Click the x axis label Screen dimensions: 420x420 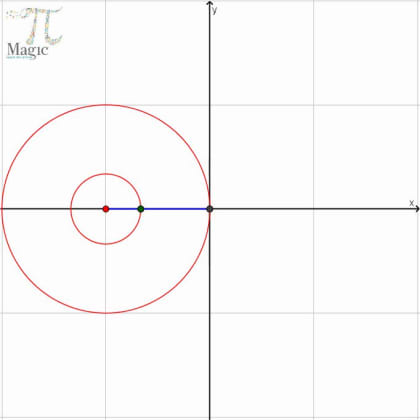pos(411,203)
